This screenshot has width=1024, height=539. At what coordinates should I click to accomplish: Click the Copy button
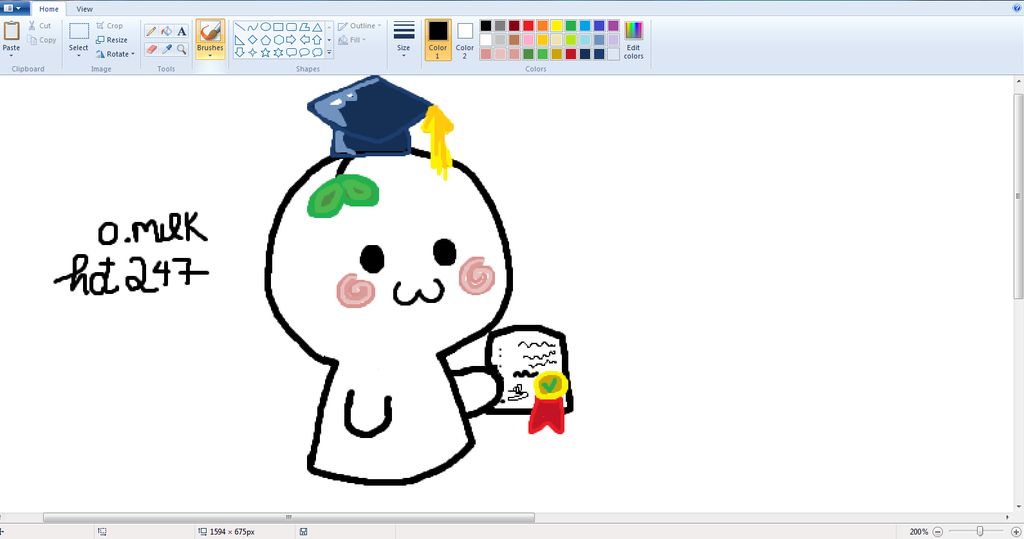pos(42,40)
